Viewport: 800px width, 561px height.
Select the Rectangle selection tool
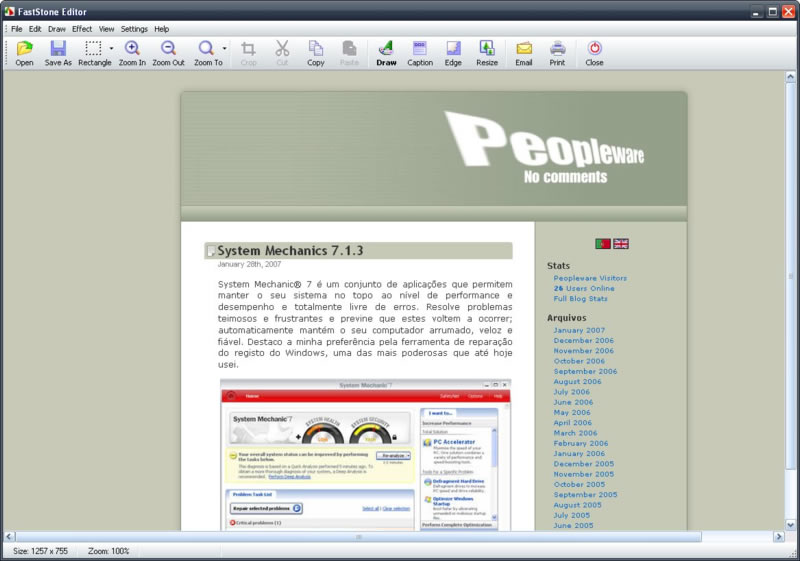point(94,53)
